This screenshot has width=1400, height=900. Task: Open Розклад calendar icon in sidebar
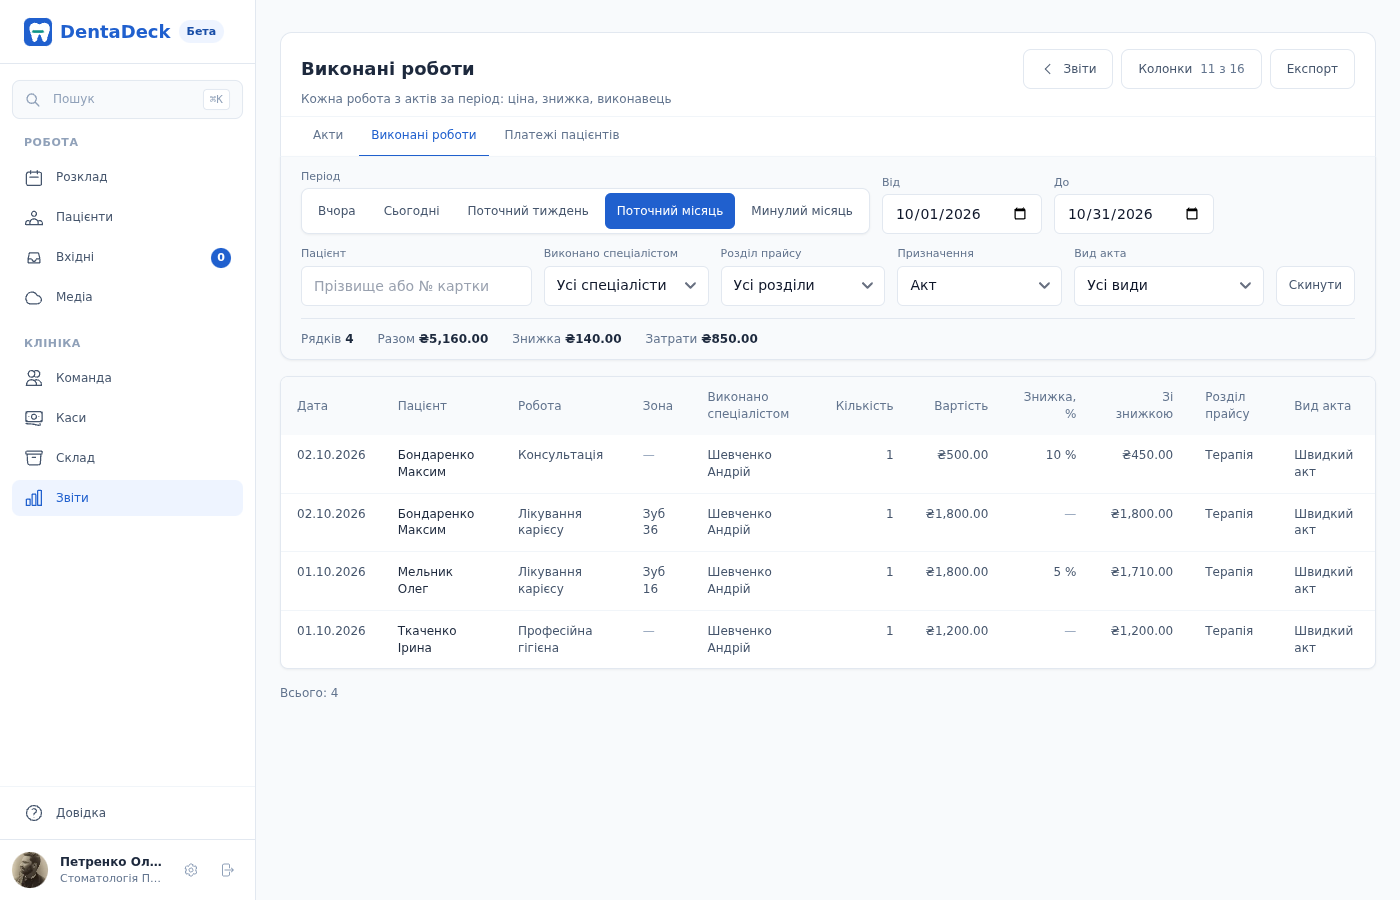[x=34, y=178]
